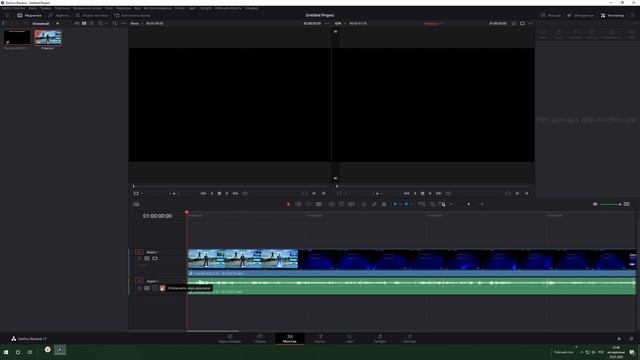Play the source viewer clip

(227, 193)
